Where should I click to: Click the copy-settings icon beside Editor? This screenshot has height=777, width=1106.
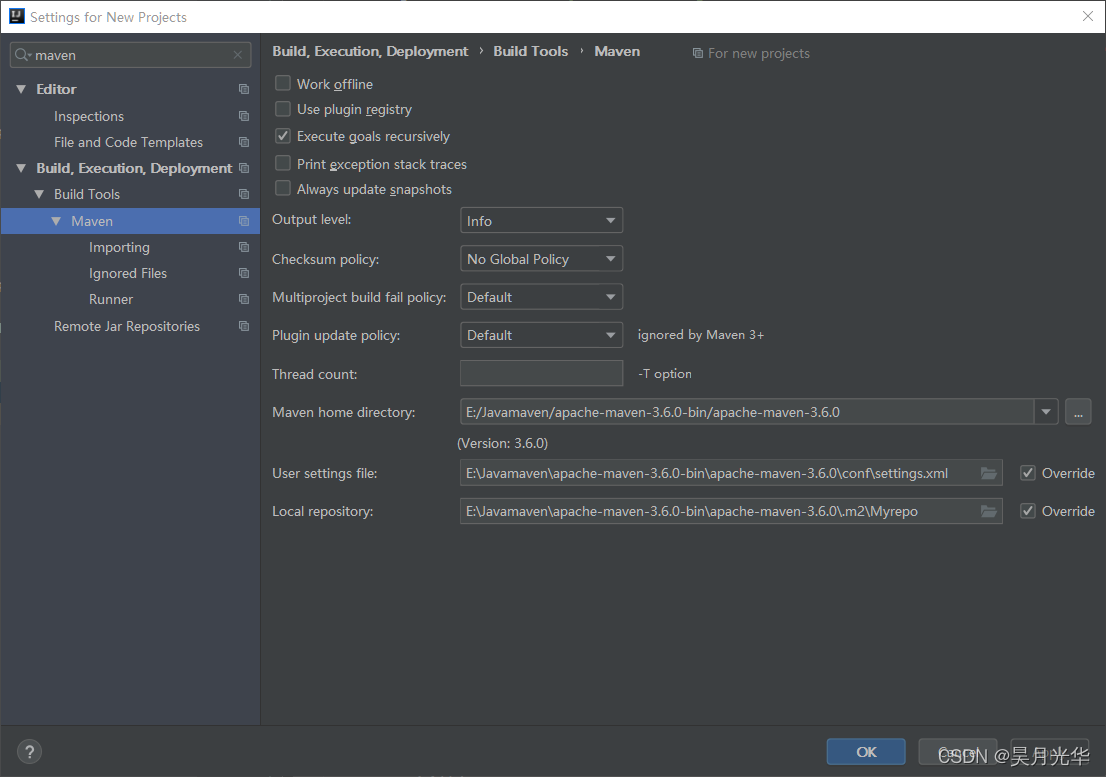click(x=244, y=89)
